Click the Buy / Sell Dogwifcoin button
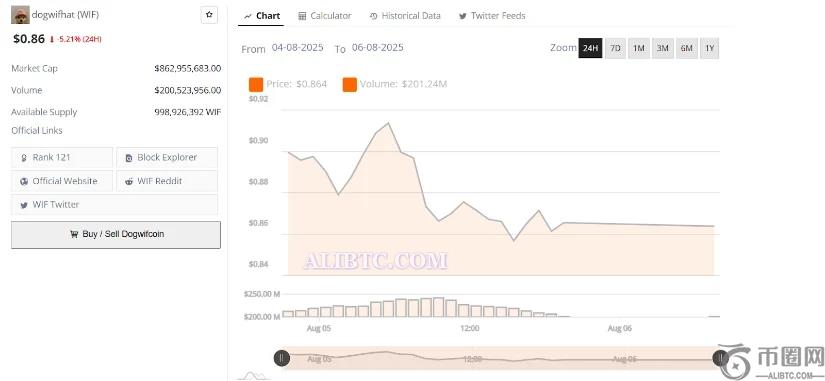825x381 pixels. click(116, 235)
